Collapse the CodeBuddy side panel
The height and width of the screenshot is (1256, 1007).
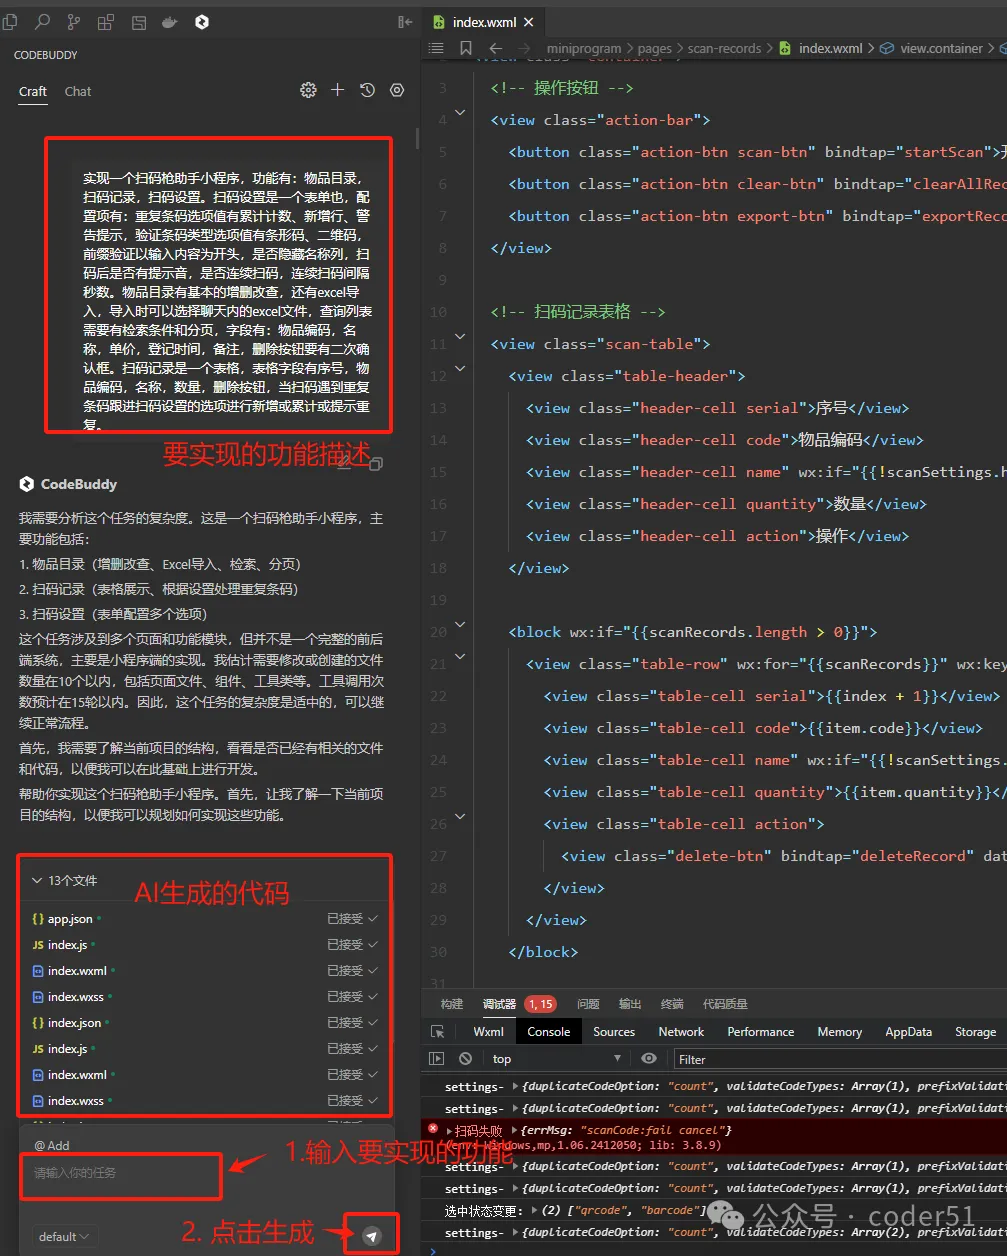(x=405, y=21)
